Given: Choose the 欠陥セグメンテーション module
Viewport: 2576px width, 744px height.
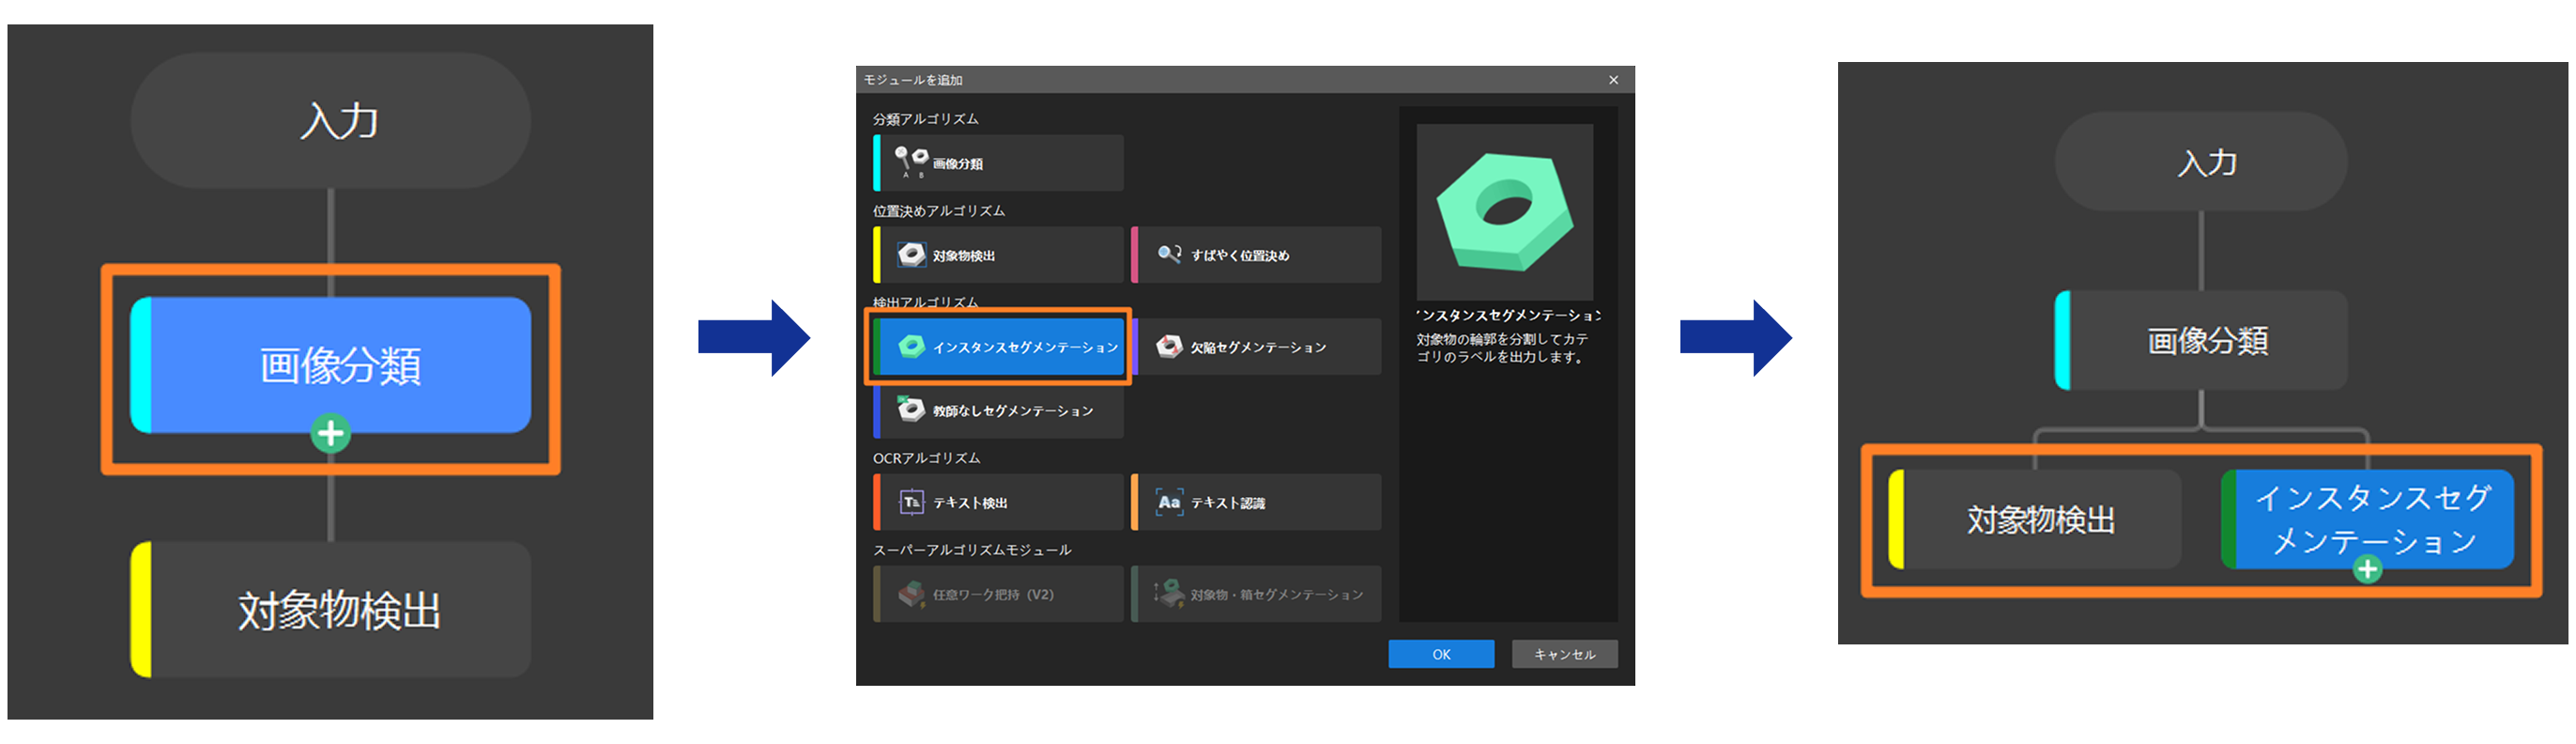Looking at the screenshot, I should point(1256,347).
